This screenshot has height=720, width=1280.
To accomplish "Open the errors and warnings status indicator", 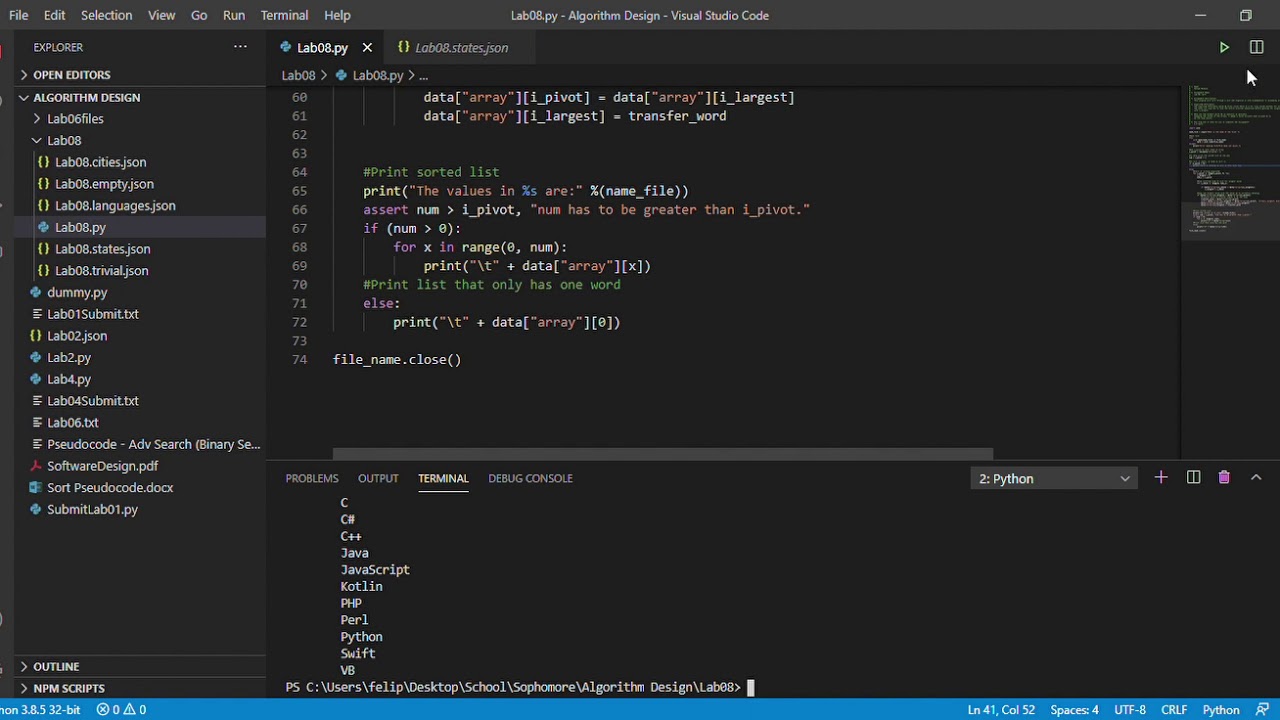I will point(121,710).
